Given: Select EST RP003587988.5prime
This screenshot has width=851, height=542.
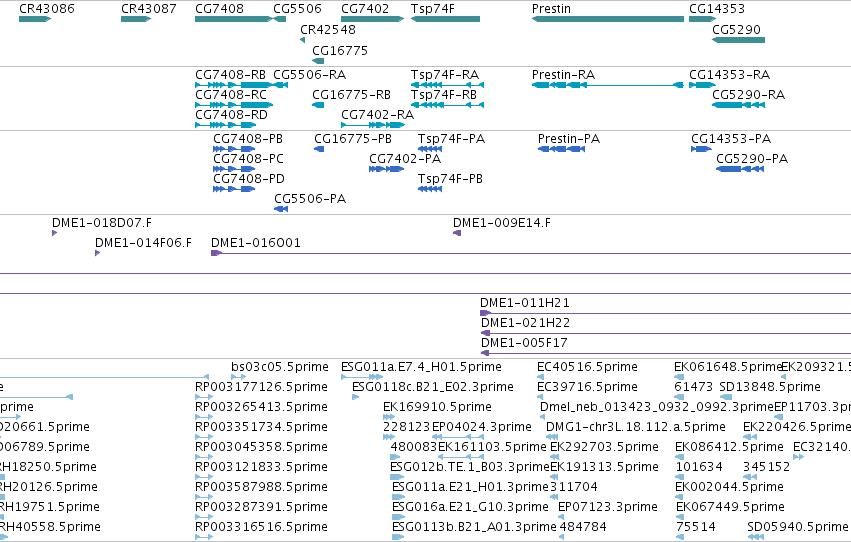Looking at the screenshot, I should (x=204, y=497).
